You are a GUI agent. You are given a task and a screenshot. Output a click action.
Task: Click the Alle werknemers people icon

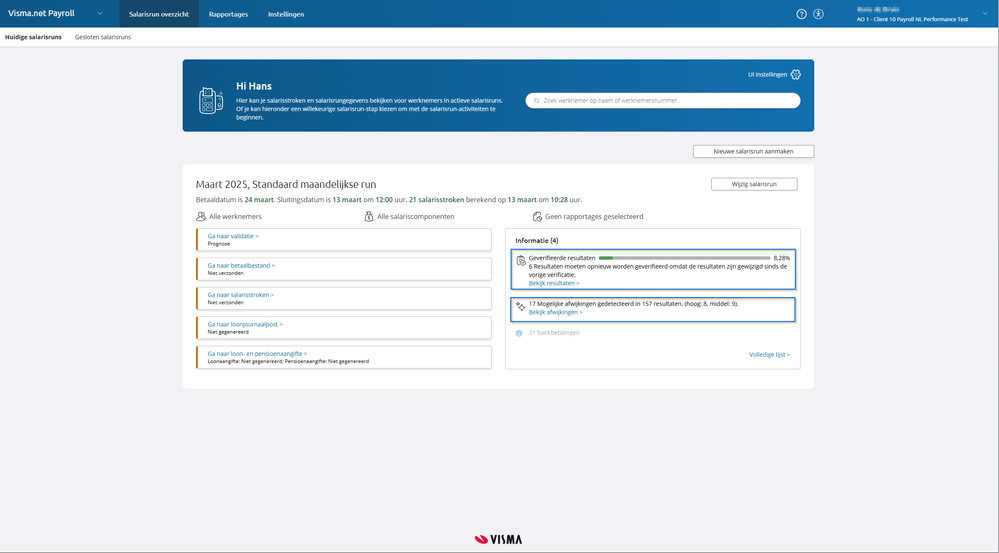[201, 217]
